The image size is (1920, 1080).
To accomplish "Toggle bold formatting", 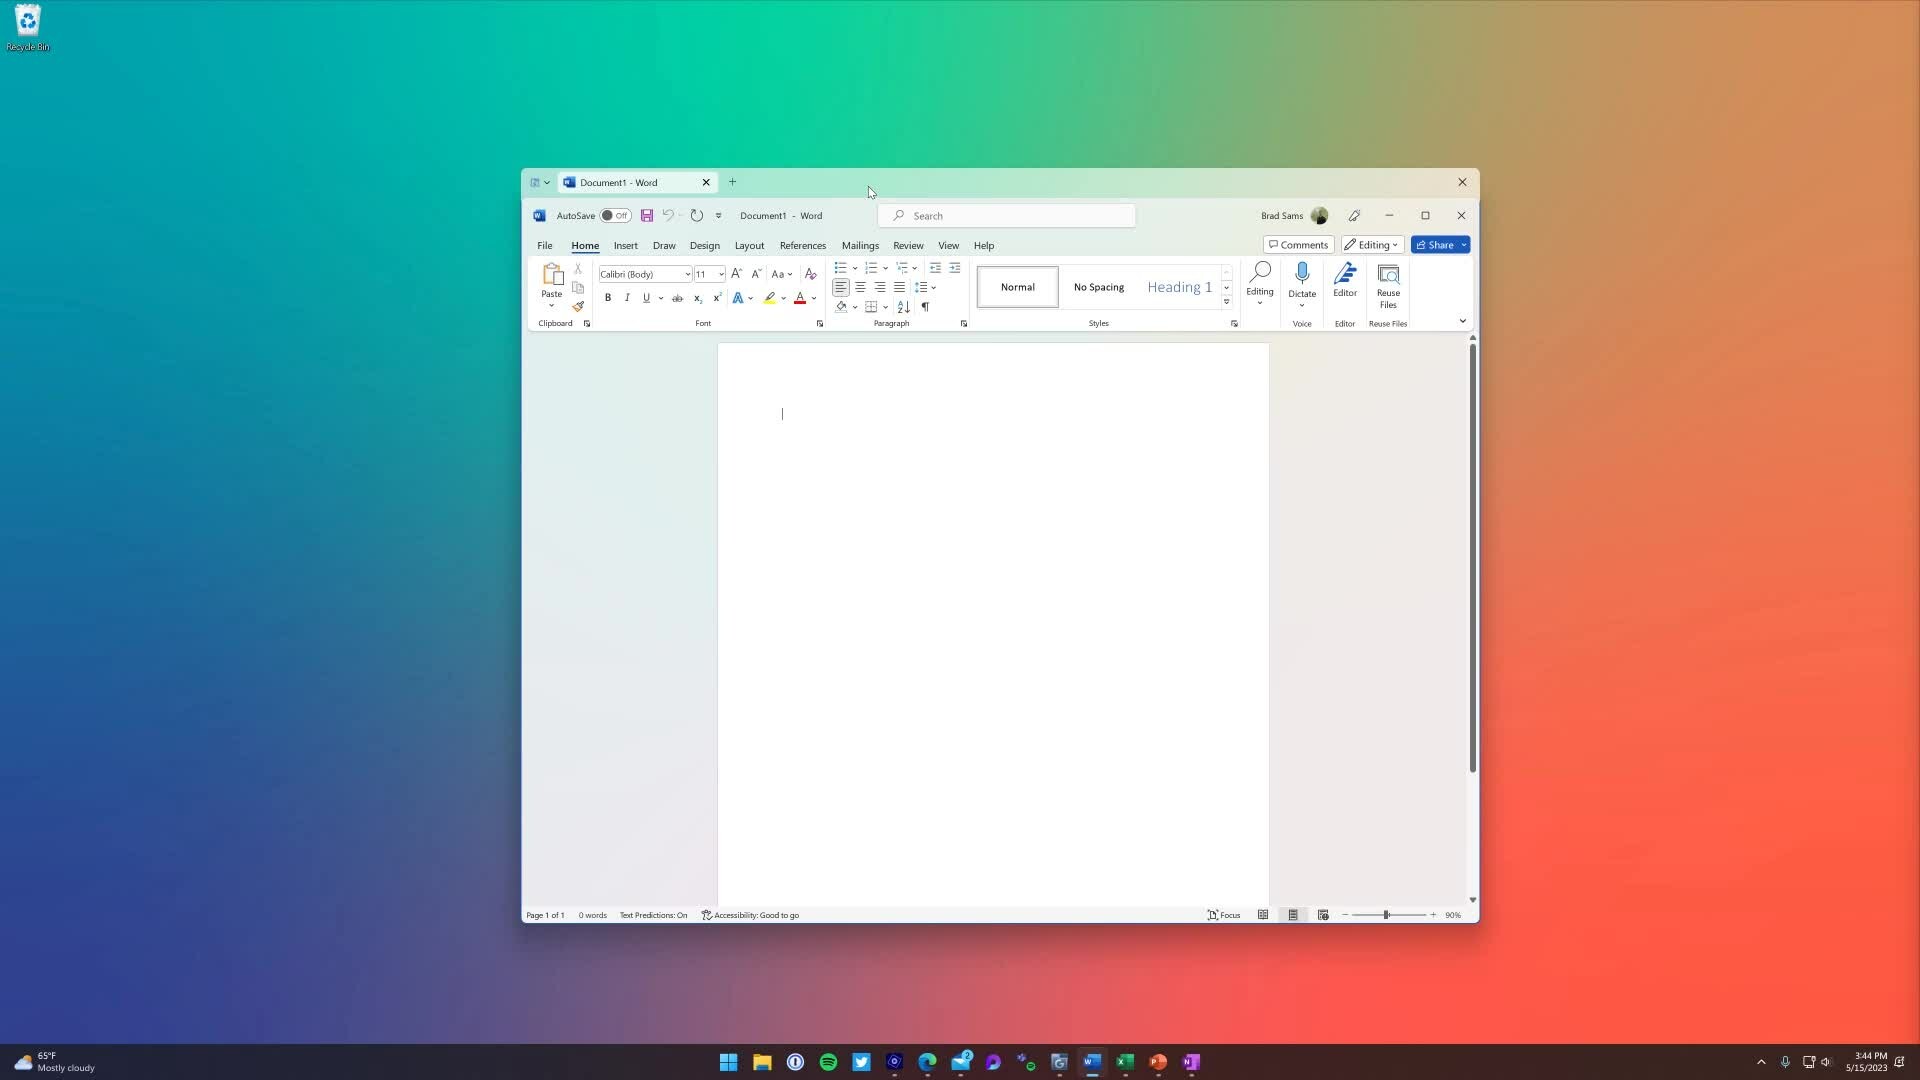I will point(607,298).
